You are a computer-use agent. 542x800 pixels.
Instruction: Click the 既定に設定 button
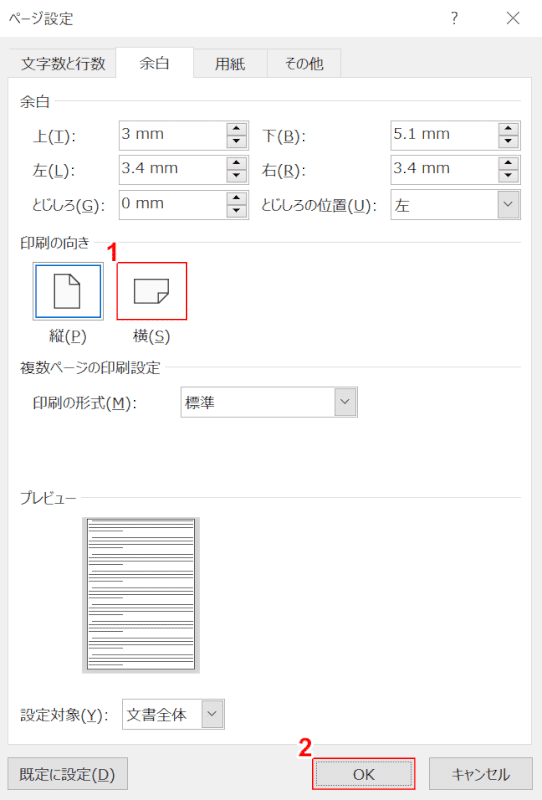click(x=68, y=774)
